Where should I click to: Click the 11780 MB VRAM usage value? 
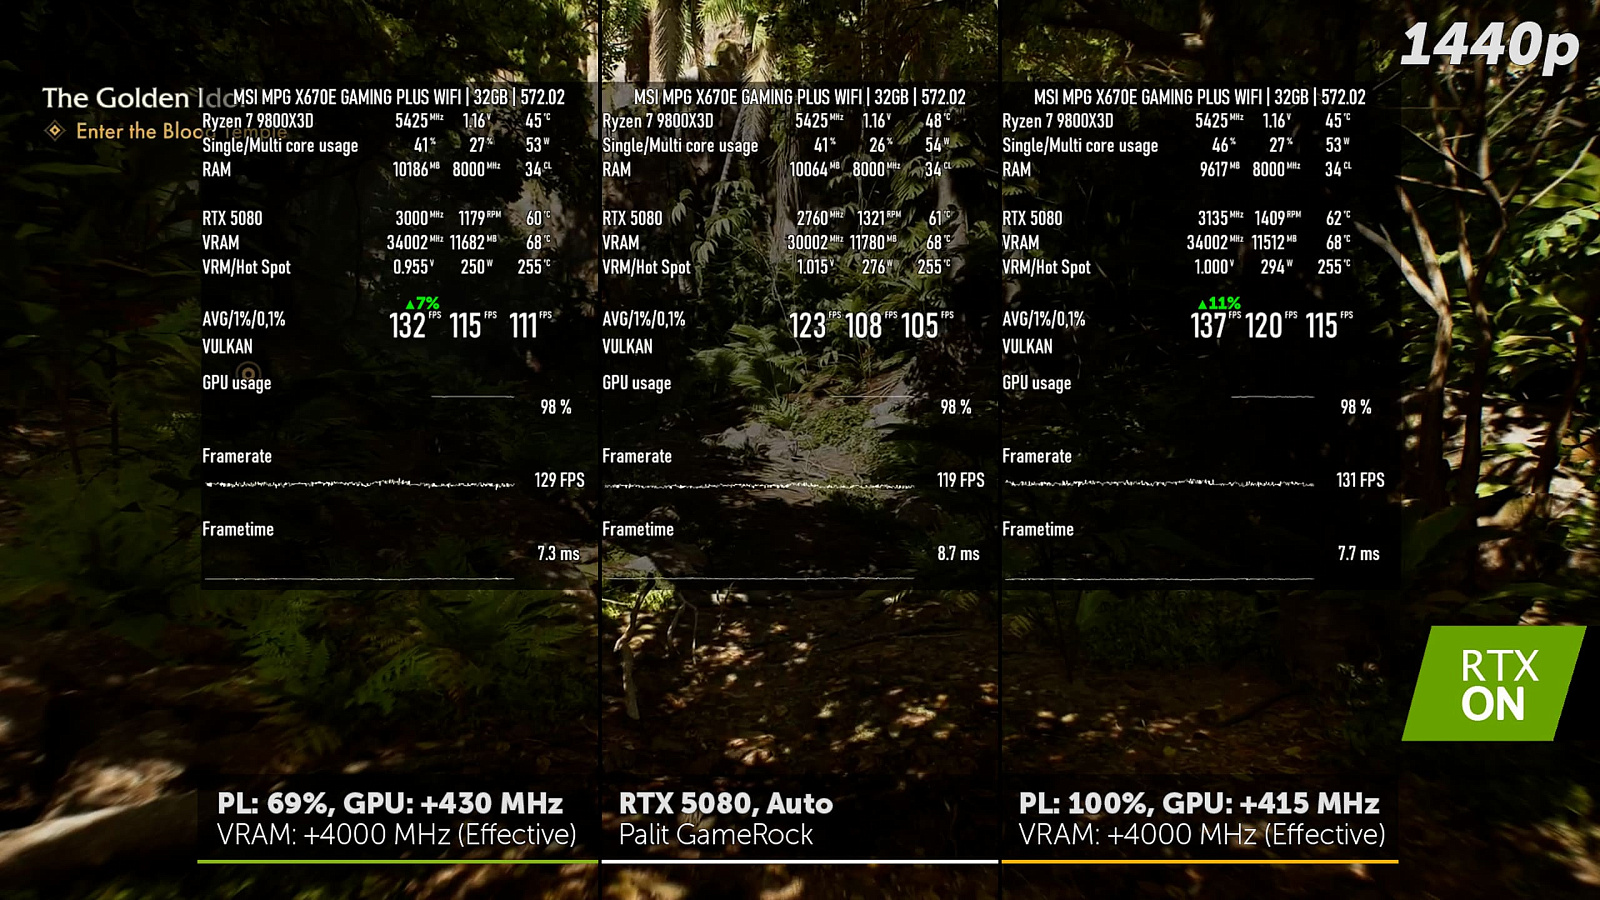(x=873, y=242)
